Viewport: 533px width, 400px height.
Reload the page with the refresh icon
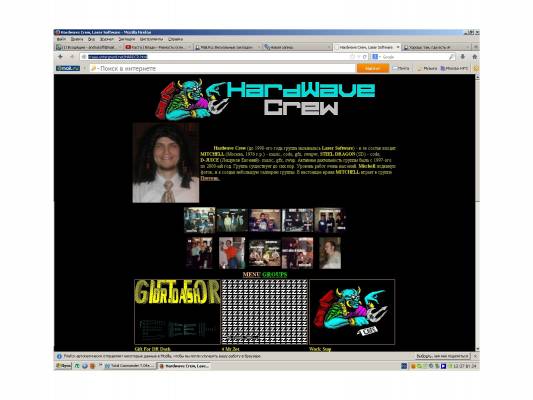click(365, 57)
